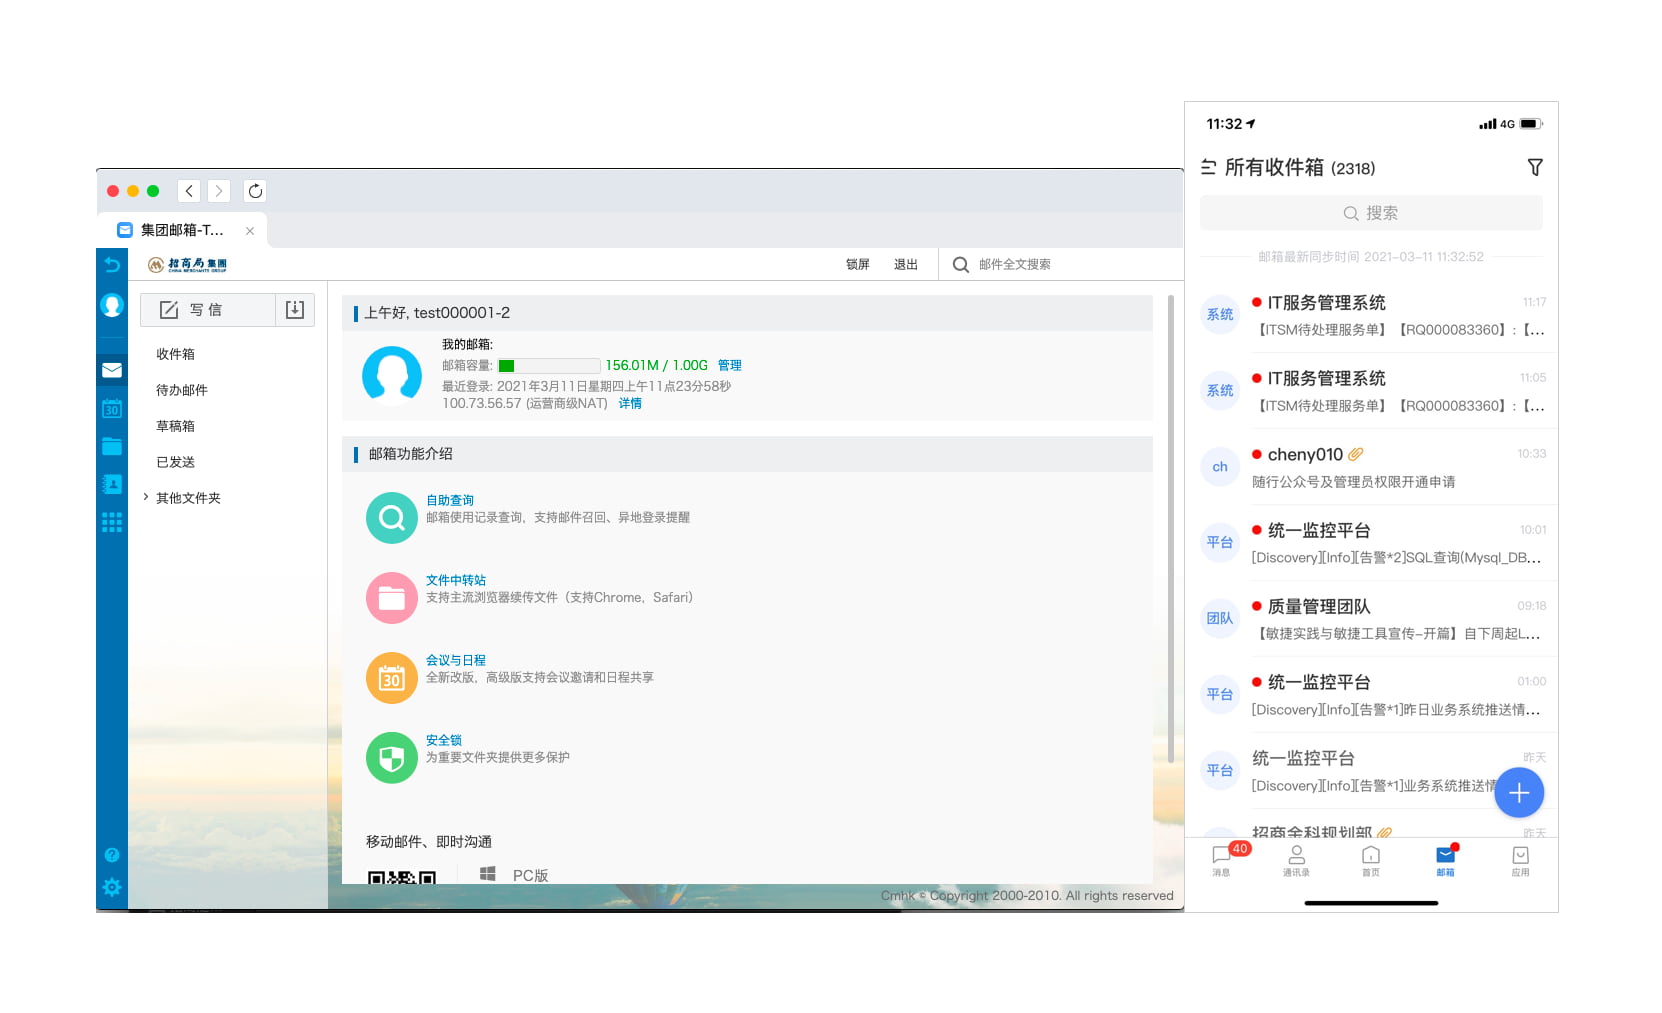
Task: Click the 团队 sender avatar
Action: [x=1220, y=619]
